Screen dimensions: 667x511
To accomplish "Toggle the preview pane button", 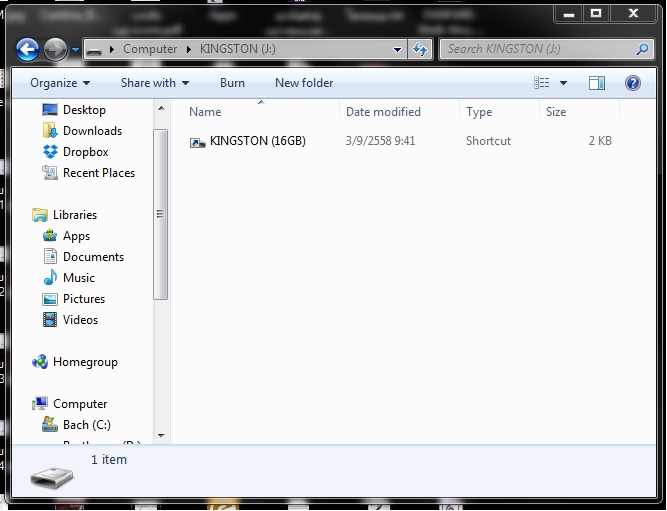I will pos(597,83).
